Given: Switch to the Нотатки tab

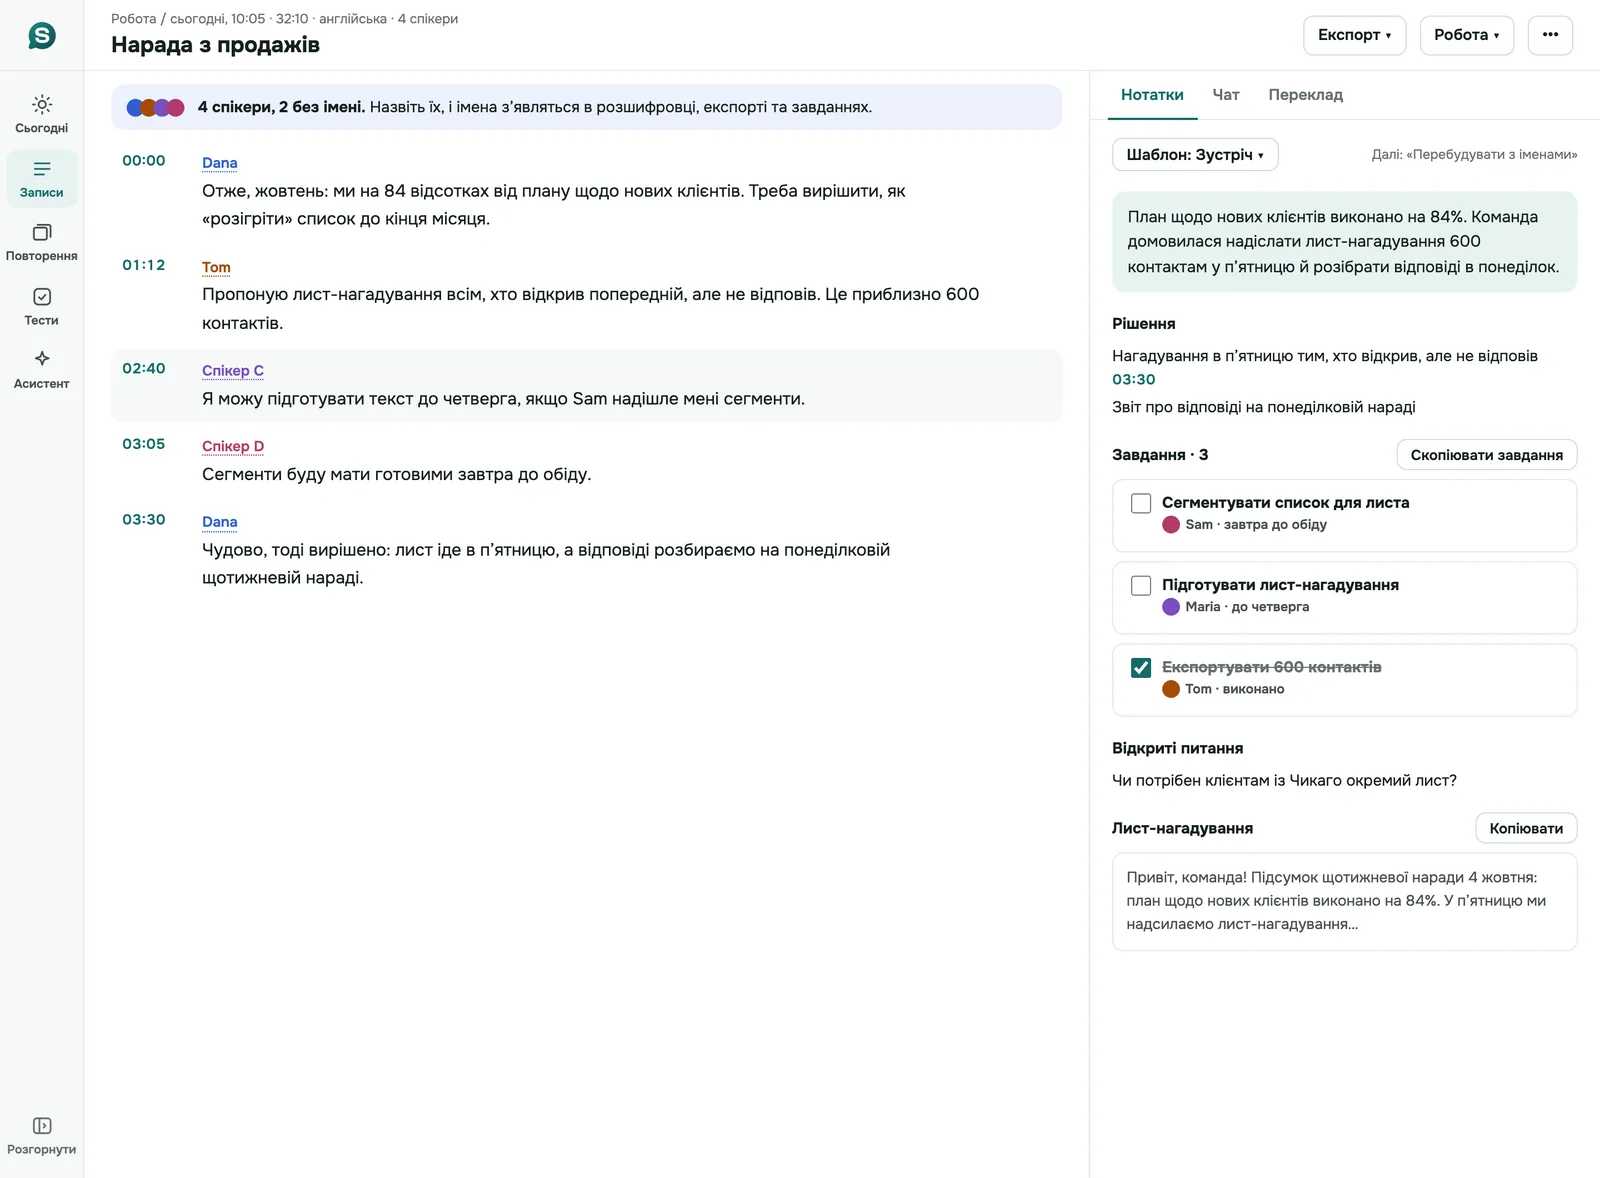Looking at the screenshot, I should (x=1152, y=95).
